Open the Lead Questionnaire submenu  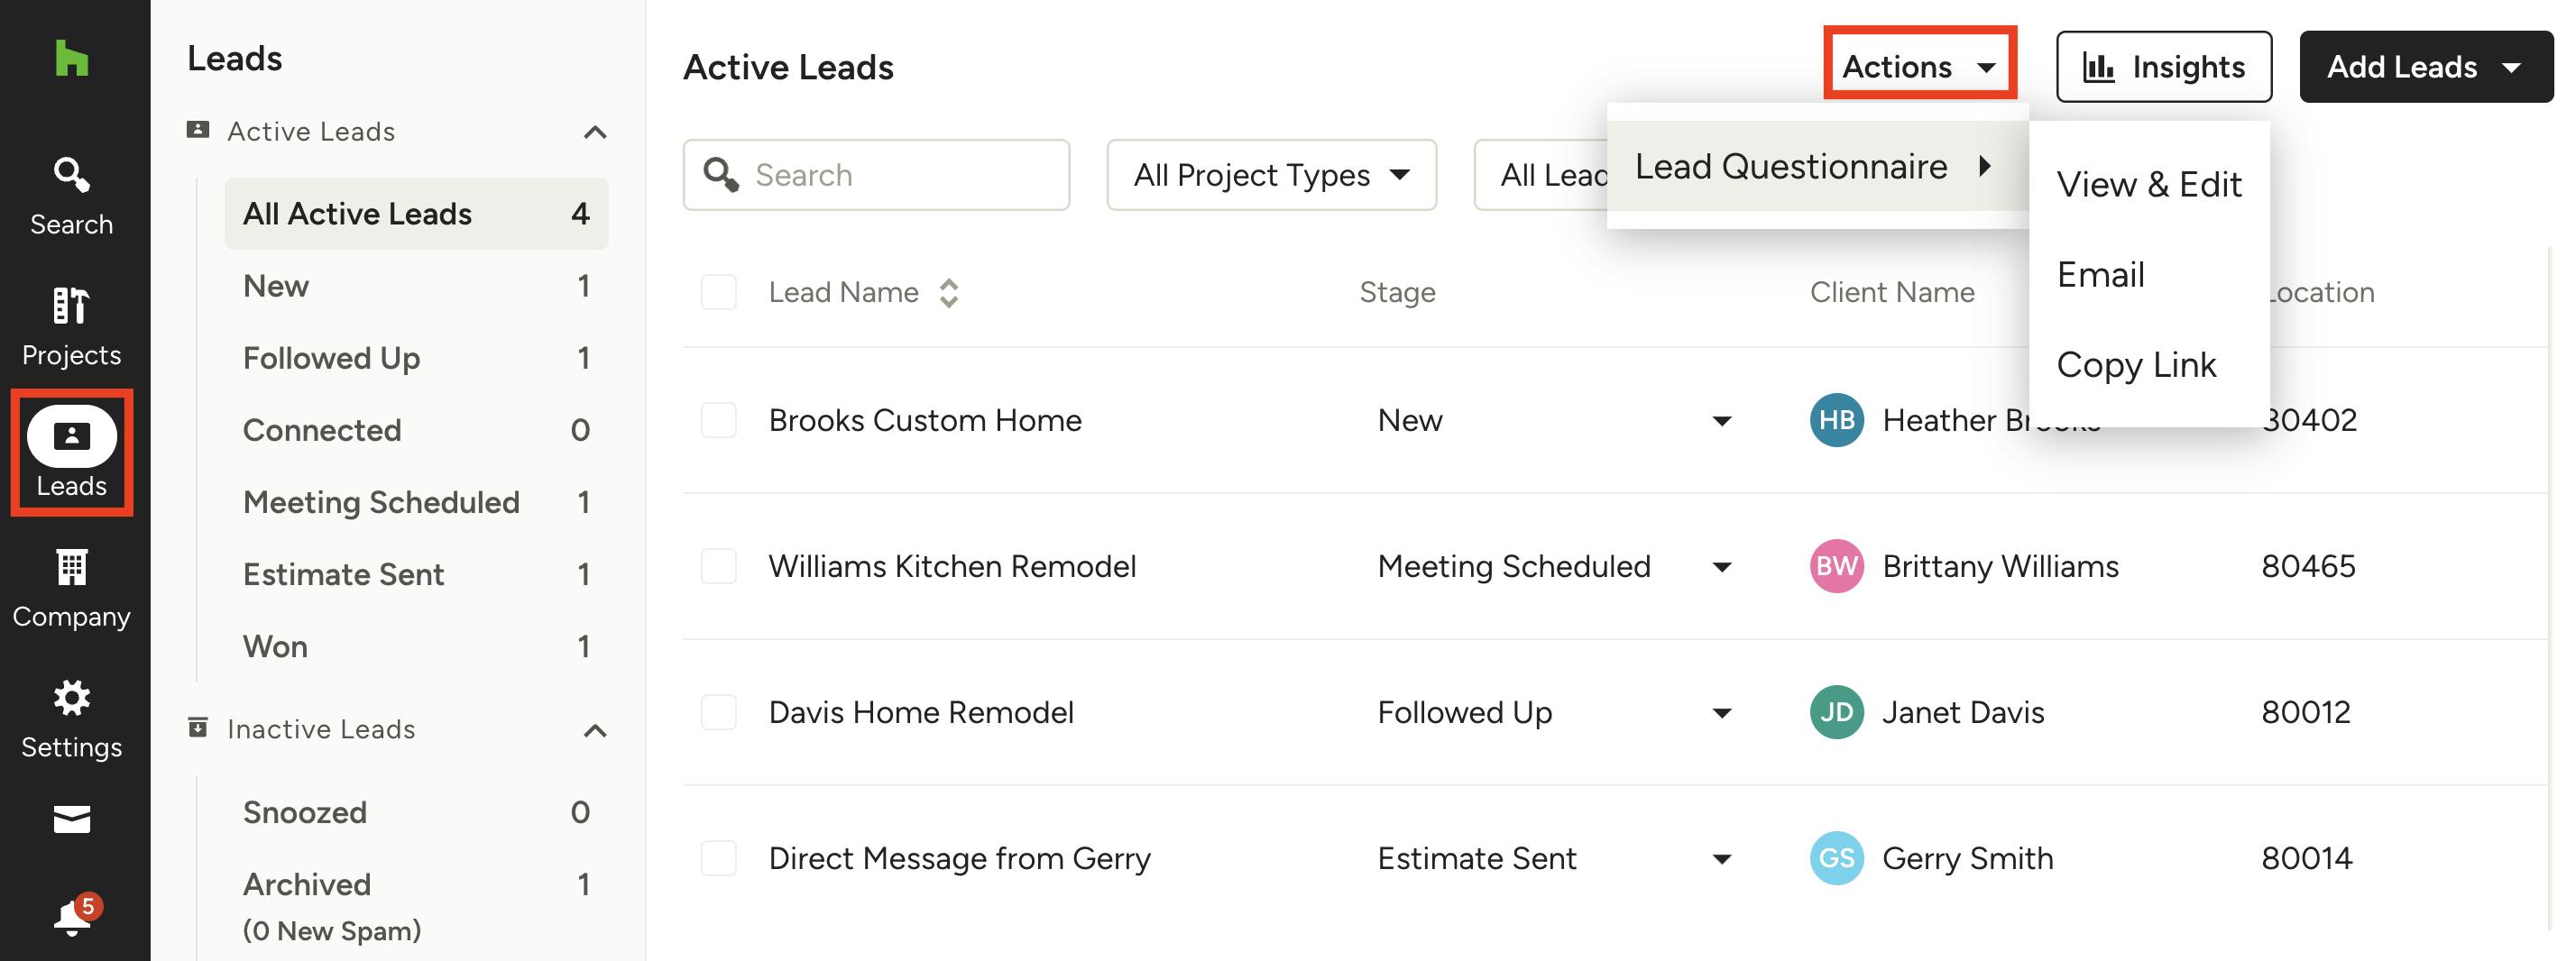pos(1790,166)
